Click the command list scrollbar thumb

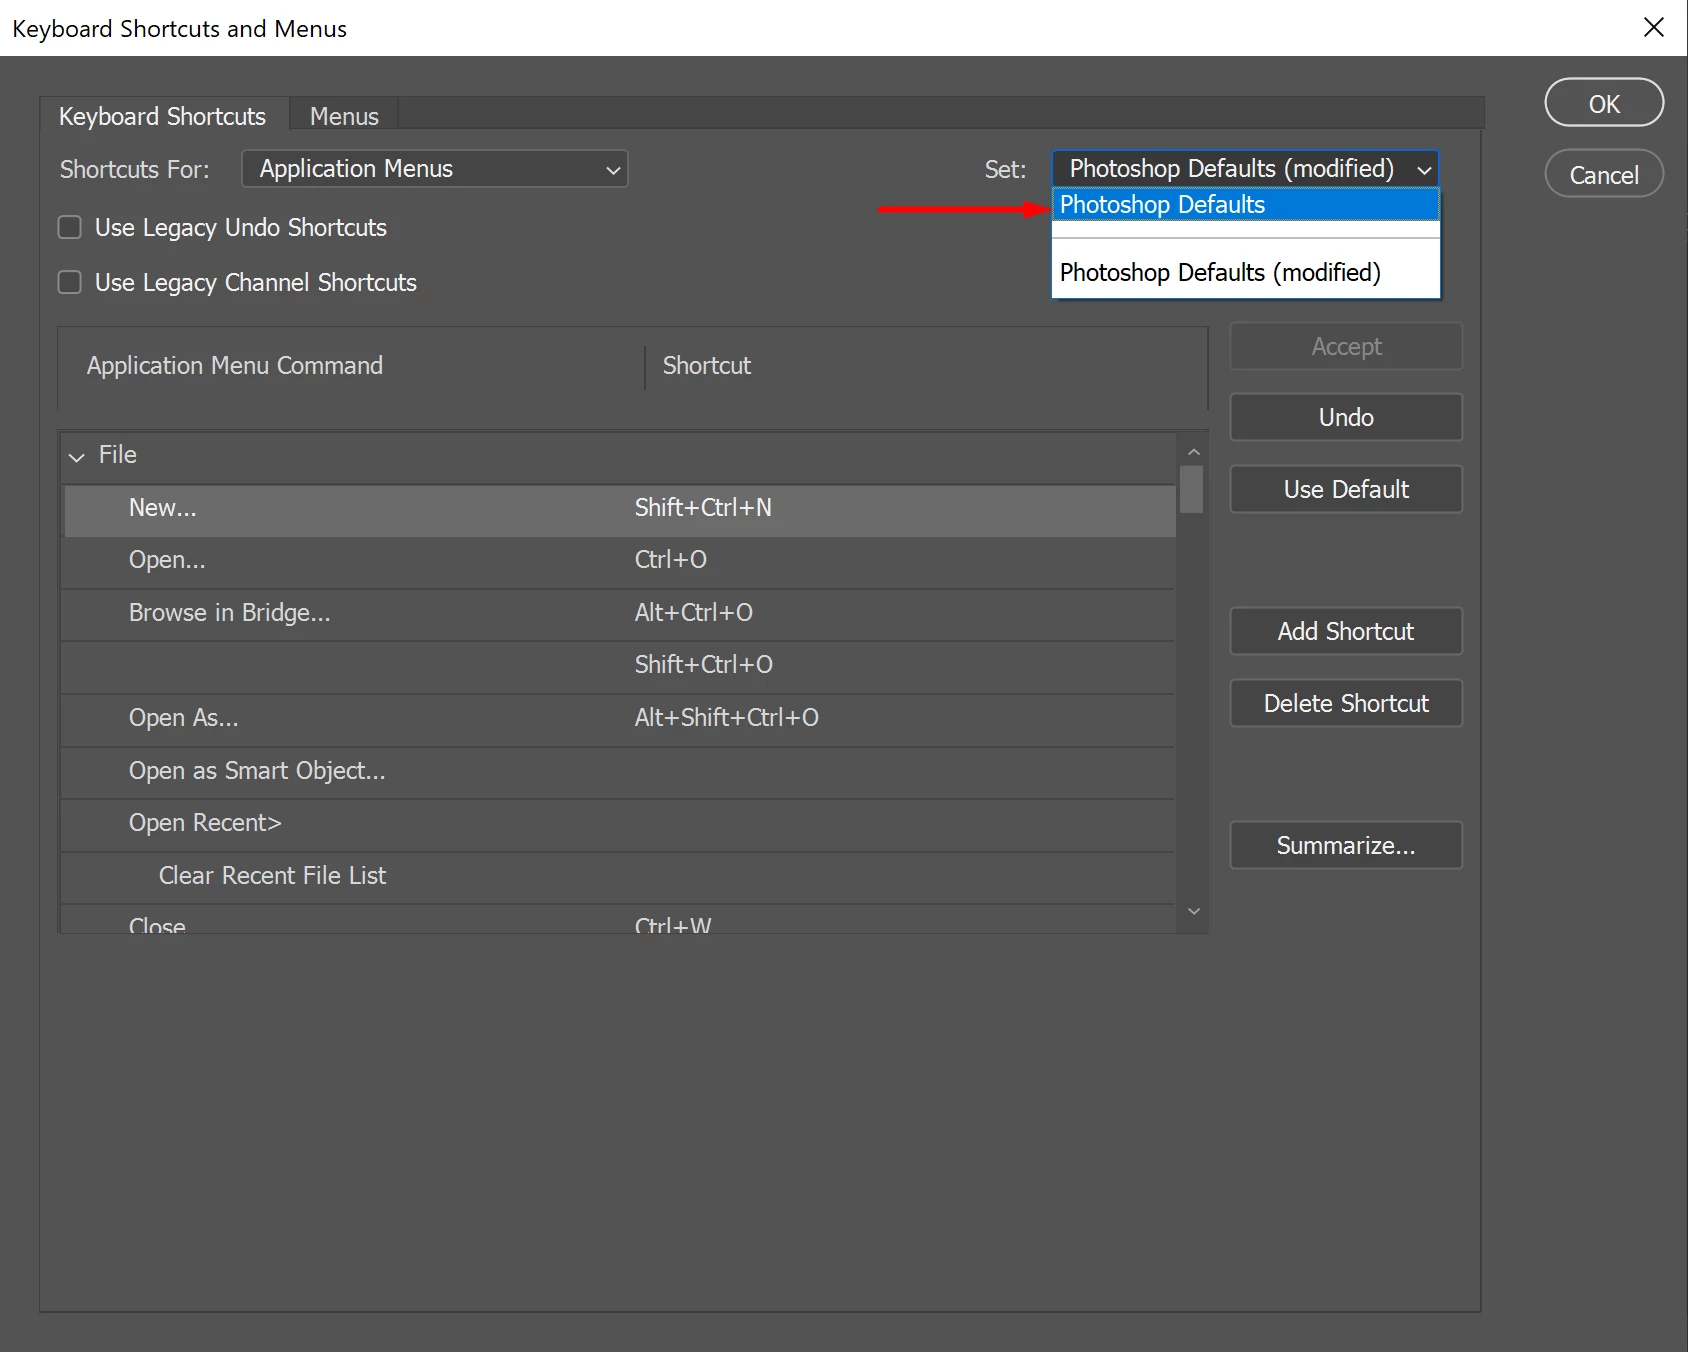1191,489
